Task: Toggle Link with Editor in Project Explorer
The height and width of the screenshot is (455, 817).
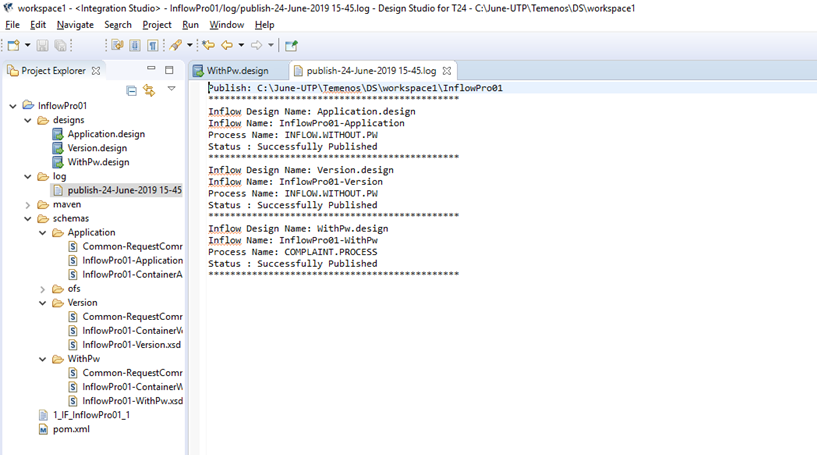Action: tap(149, 91)
